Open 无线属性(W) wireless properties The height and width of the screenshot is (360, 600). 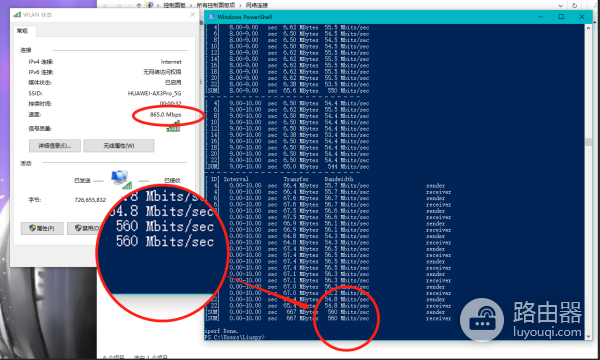pyautogui.click(x=119, y=145)
